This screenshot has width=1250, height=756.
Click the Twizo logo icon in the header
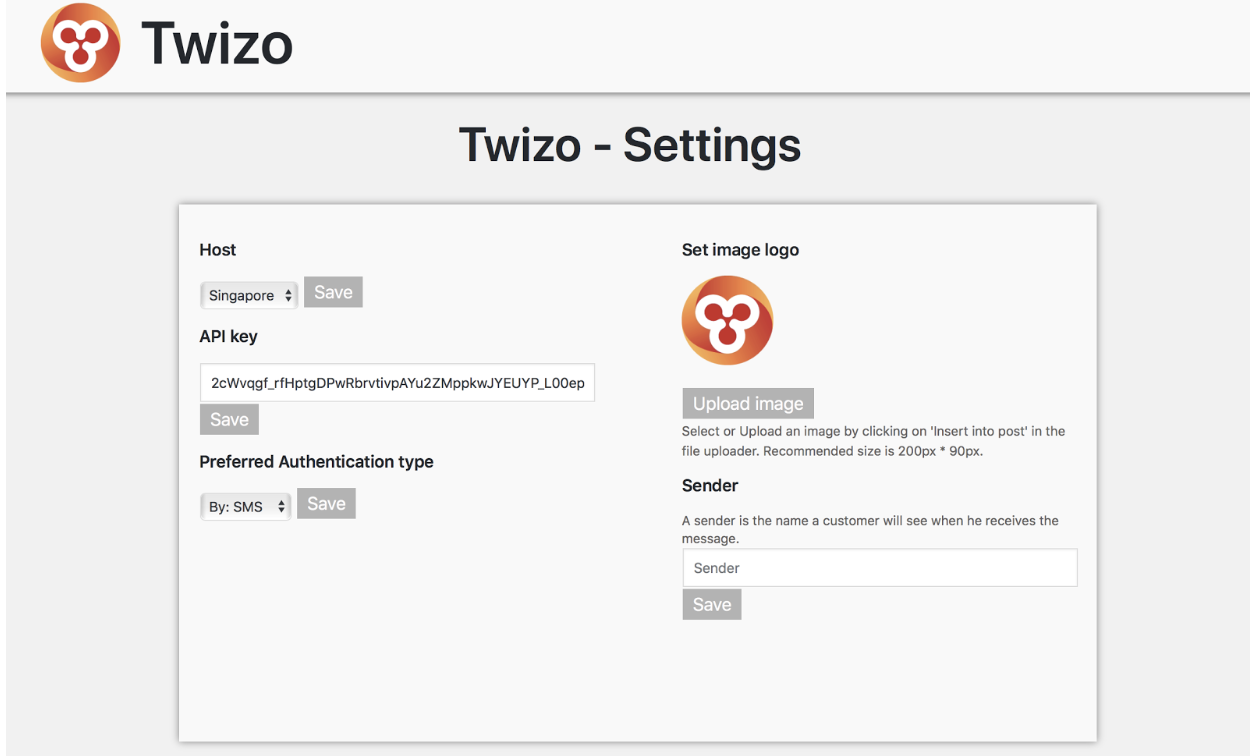(x=81, y=42)
